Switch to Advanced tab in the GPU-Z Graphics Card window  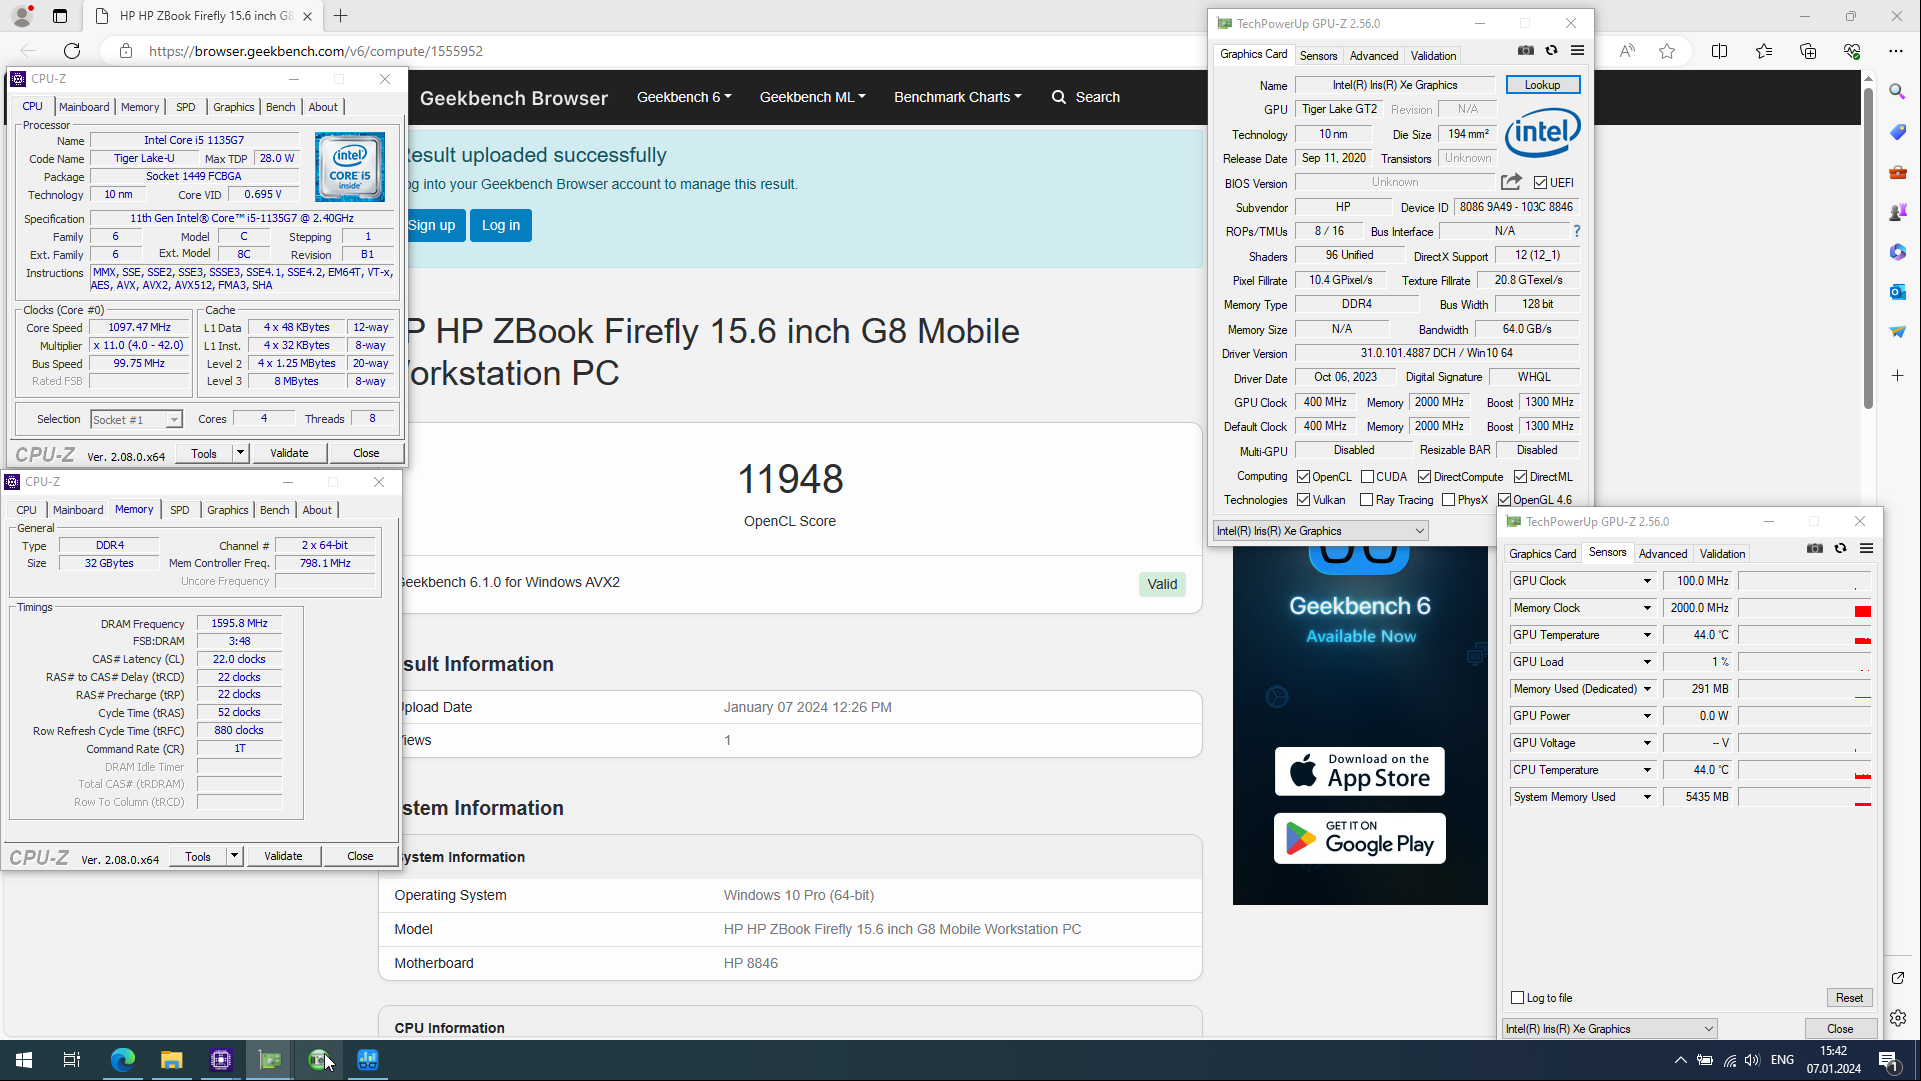1373,56
